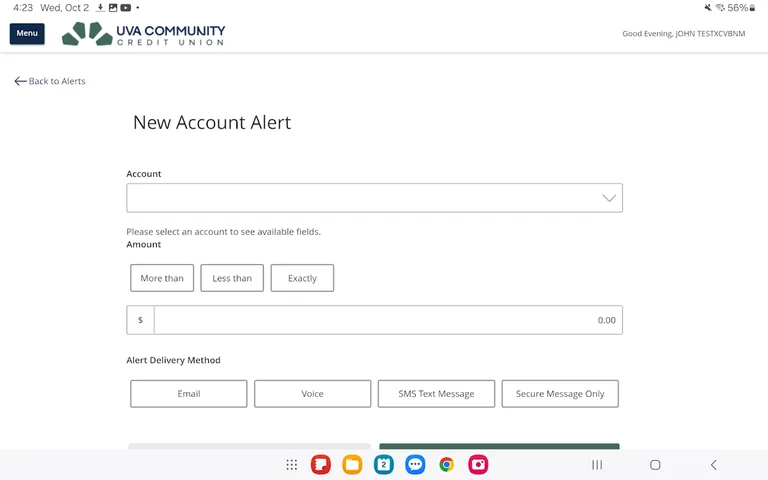Select the More than amount option
This screenshot has width=768, height=480.
tap(162, 278)
